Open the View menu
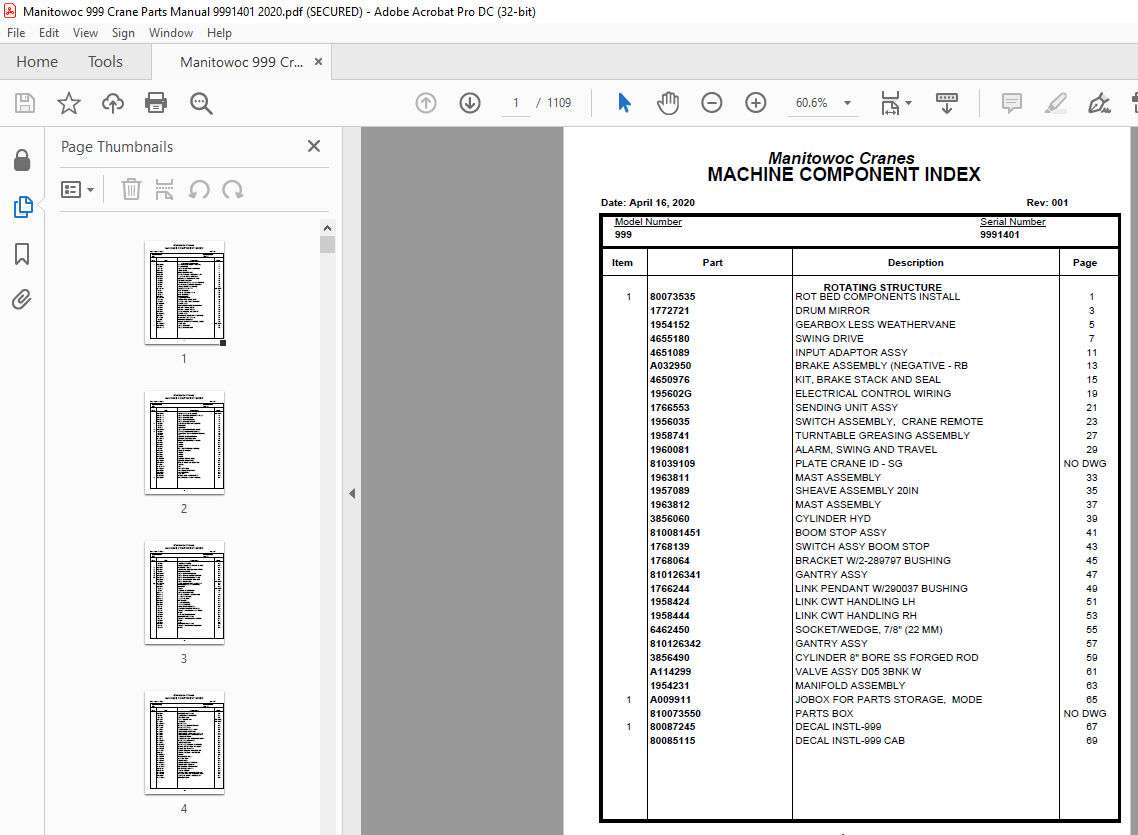The height and width of the screenshot is (835, 1138). coord(85,33)
